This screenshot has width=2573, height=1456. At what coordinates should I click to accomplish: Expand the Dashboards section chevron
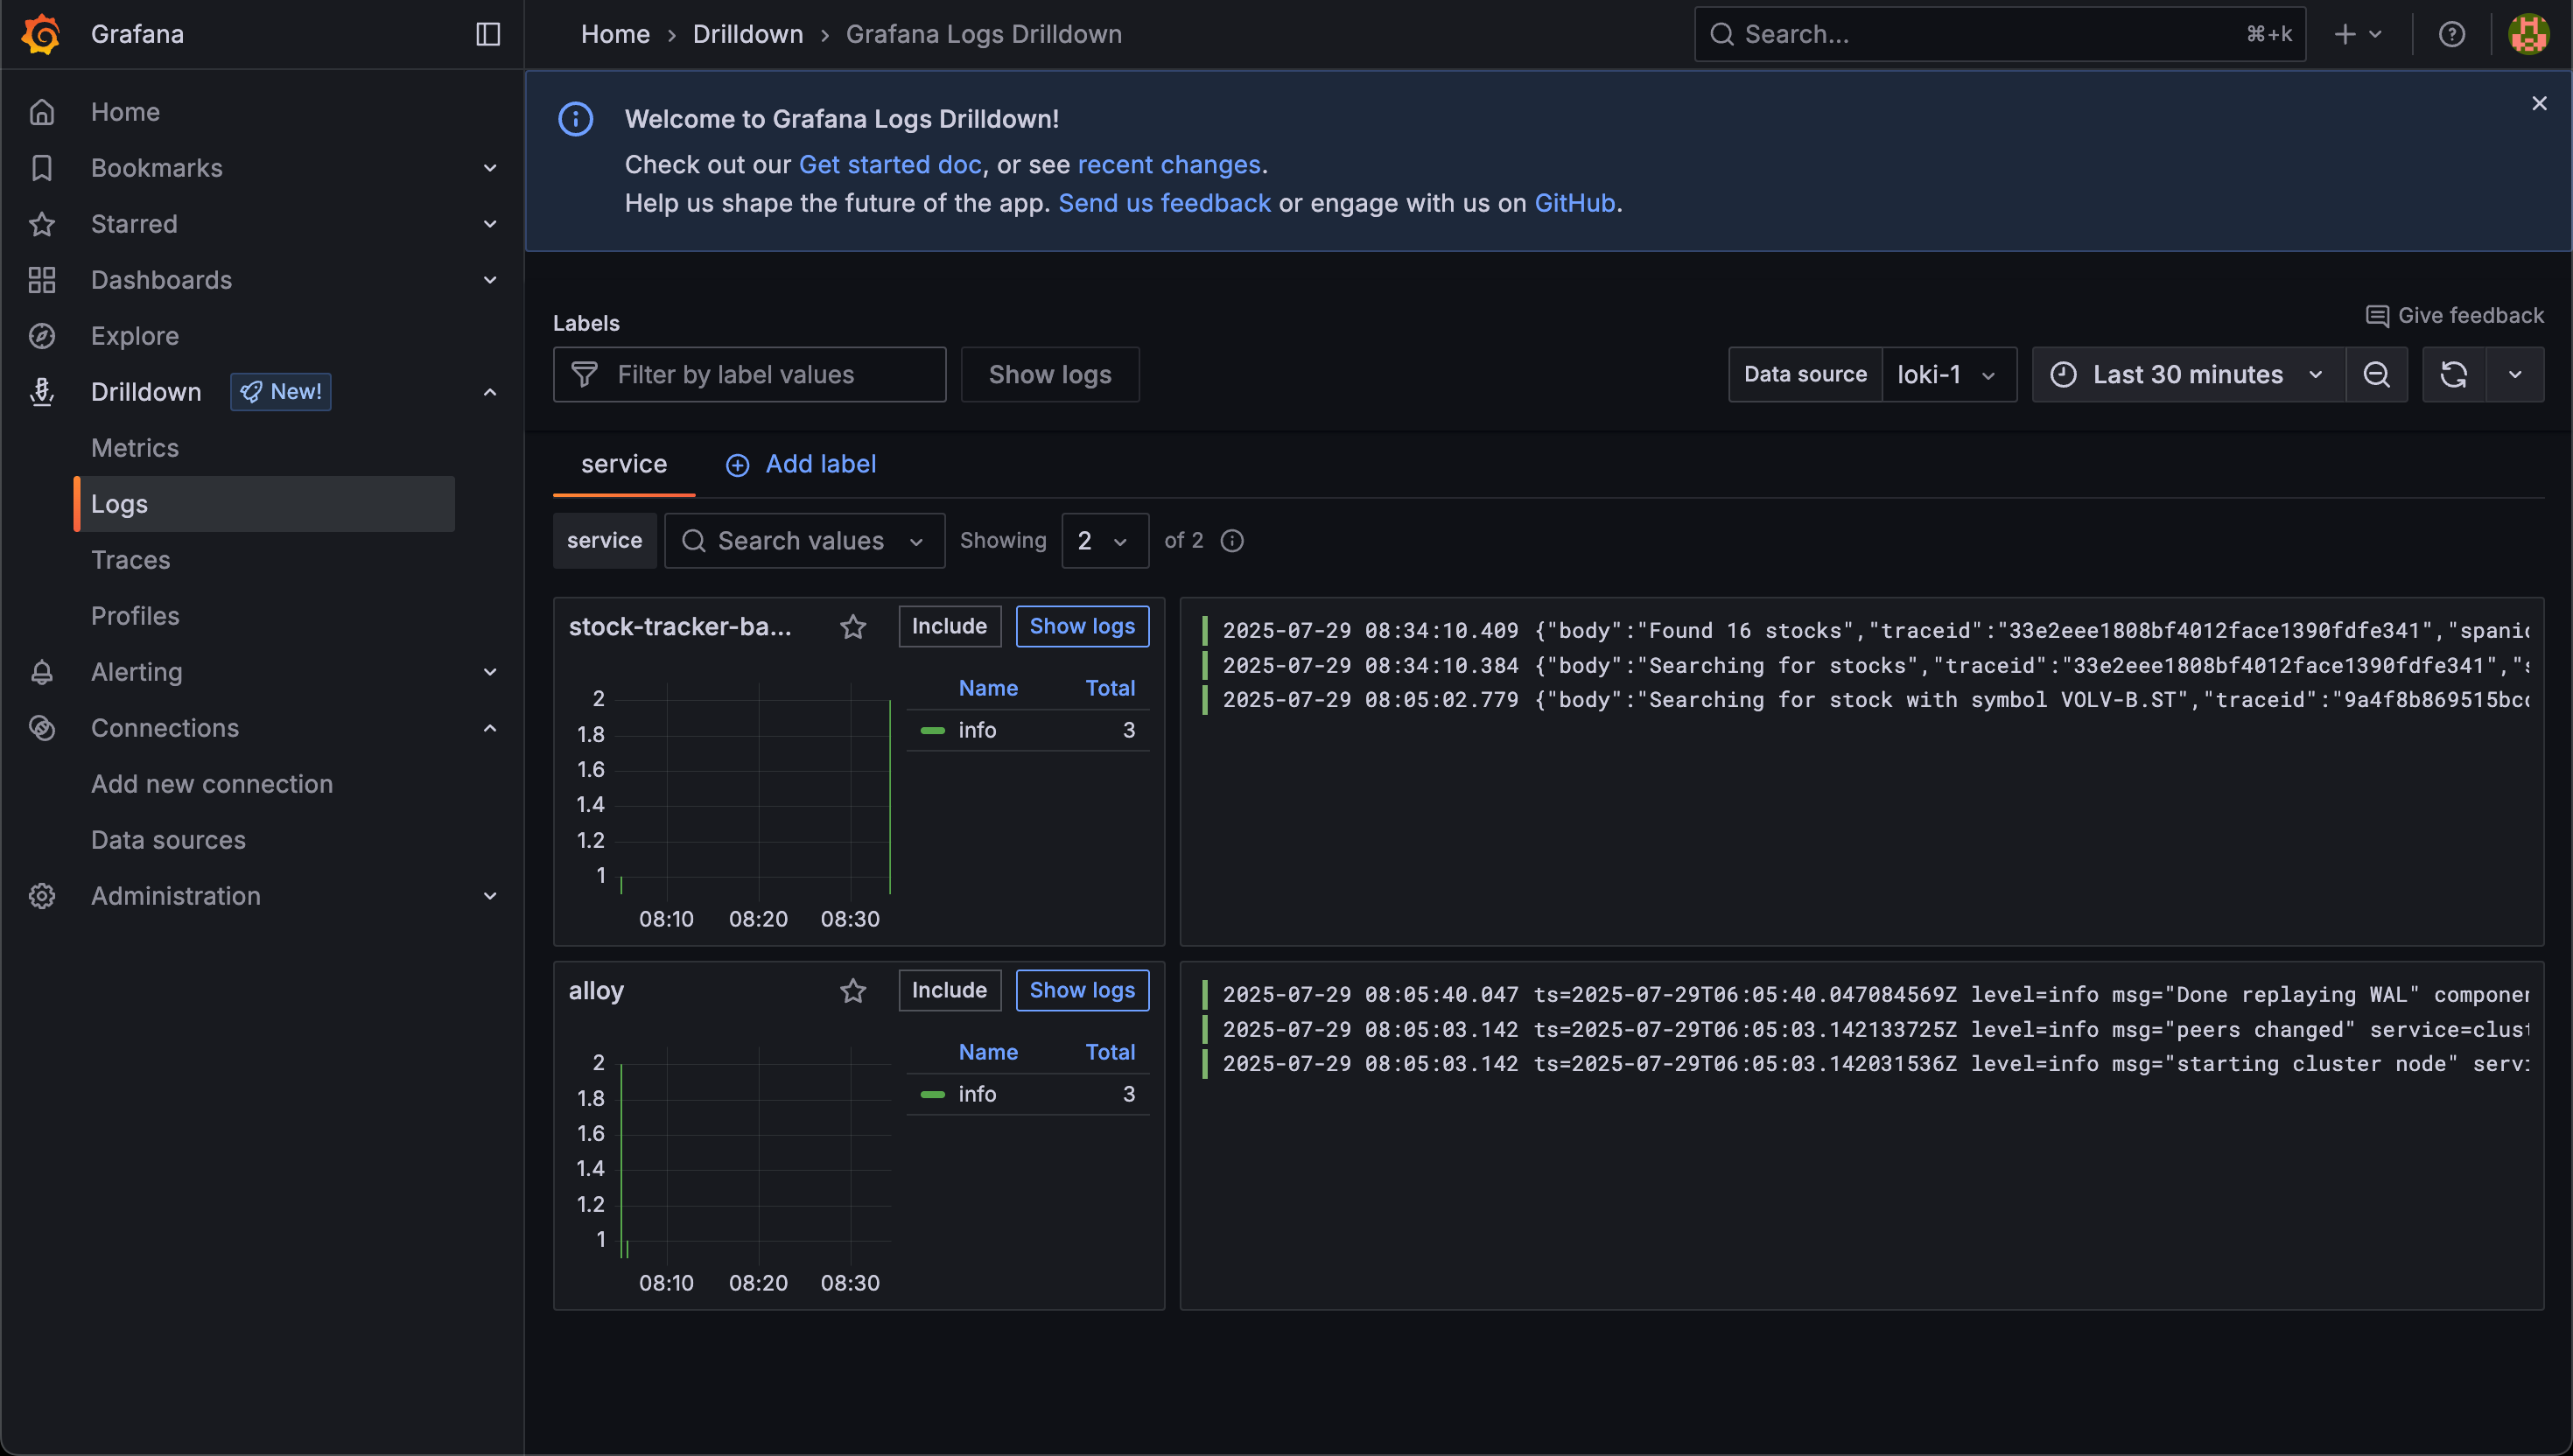(x=490, y=279)
